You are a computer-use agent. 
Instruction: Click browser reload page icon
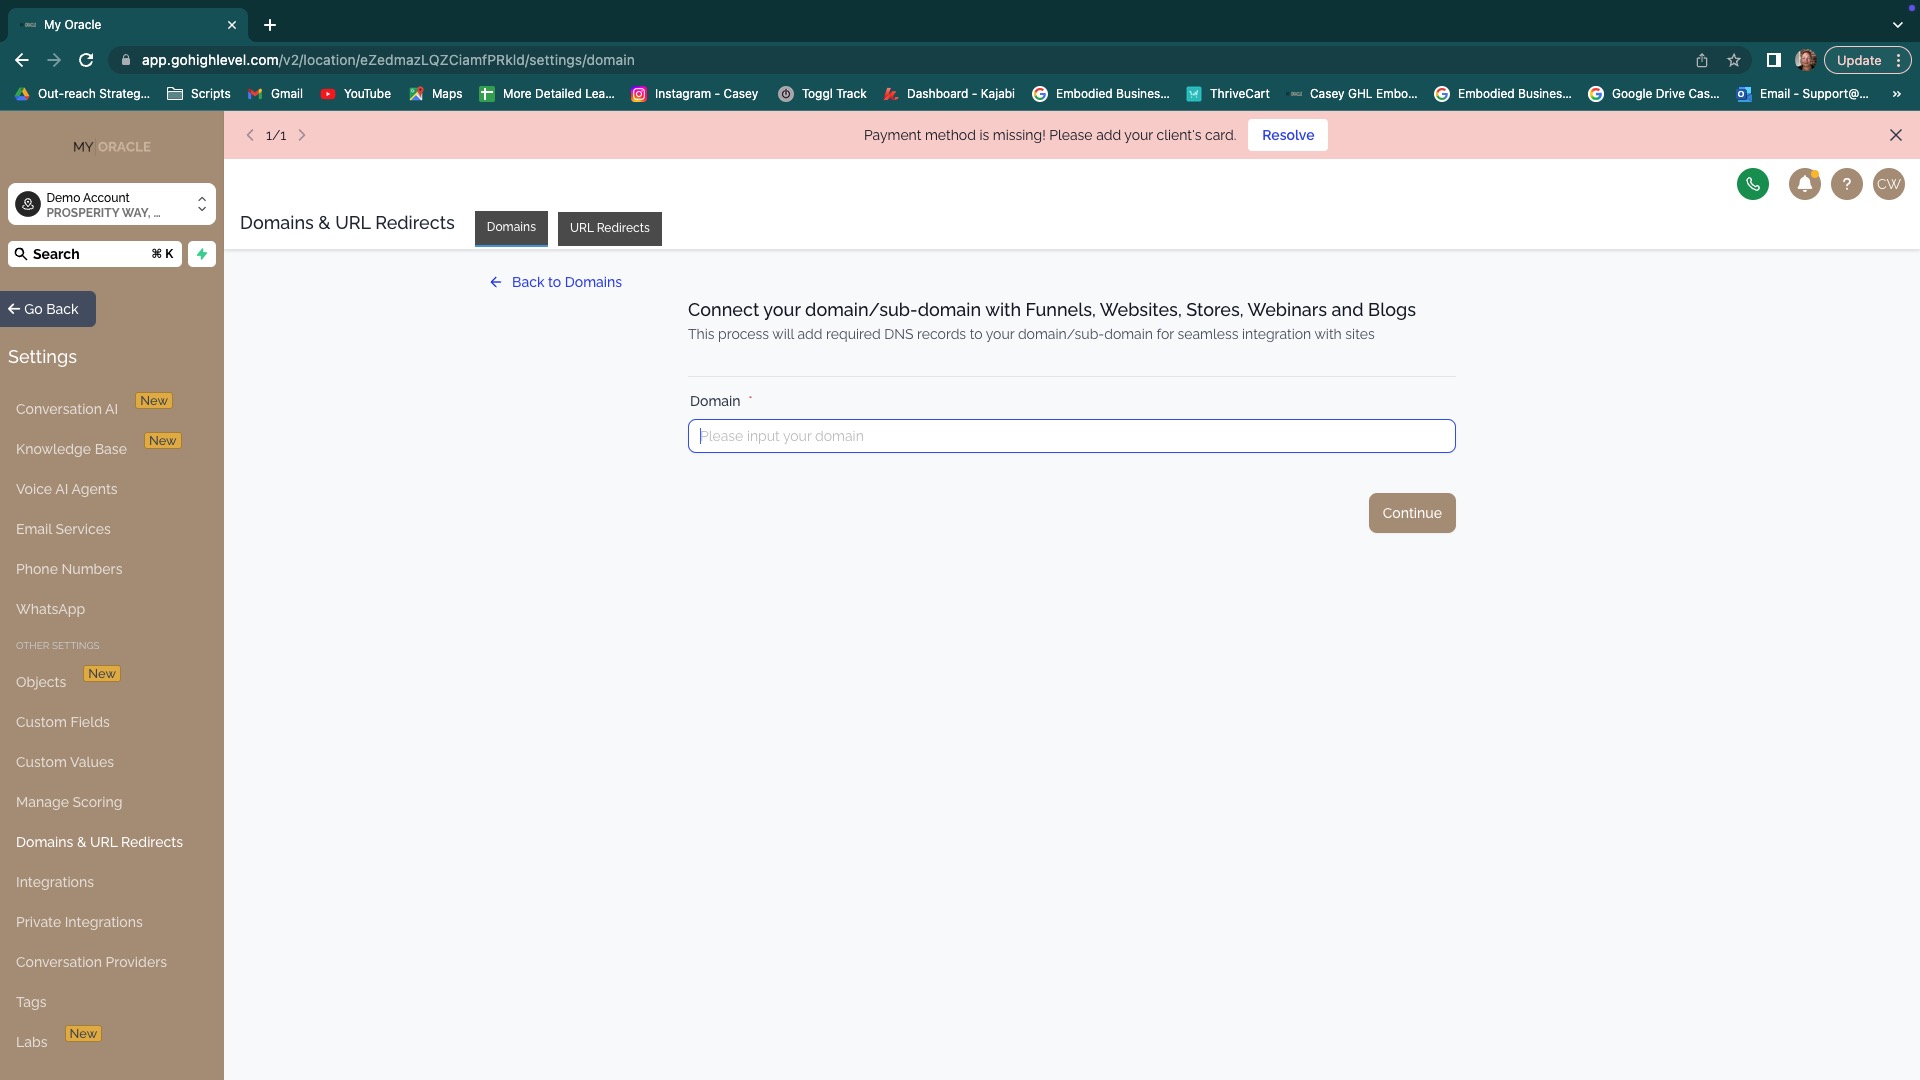point(86,60)
